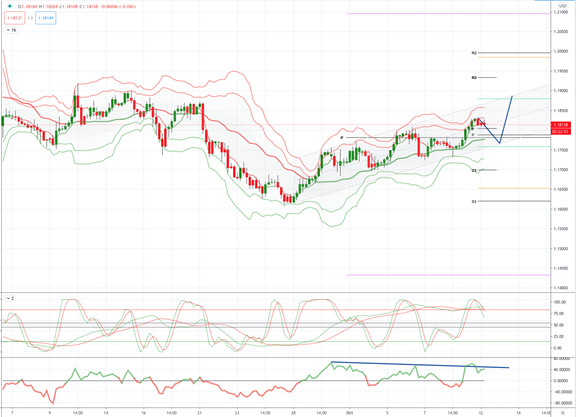Viewport: 576px width, 417px height.
Task: Click the countdown timer label on price axis
Action: [x=561, y=131]
